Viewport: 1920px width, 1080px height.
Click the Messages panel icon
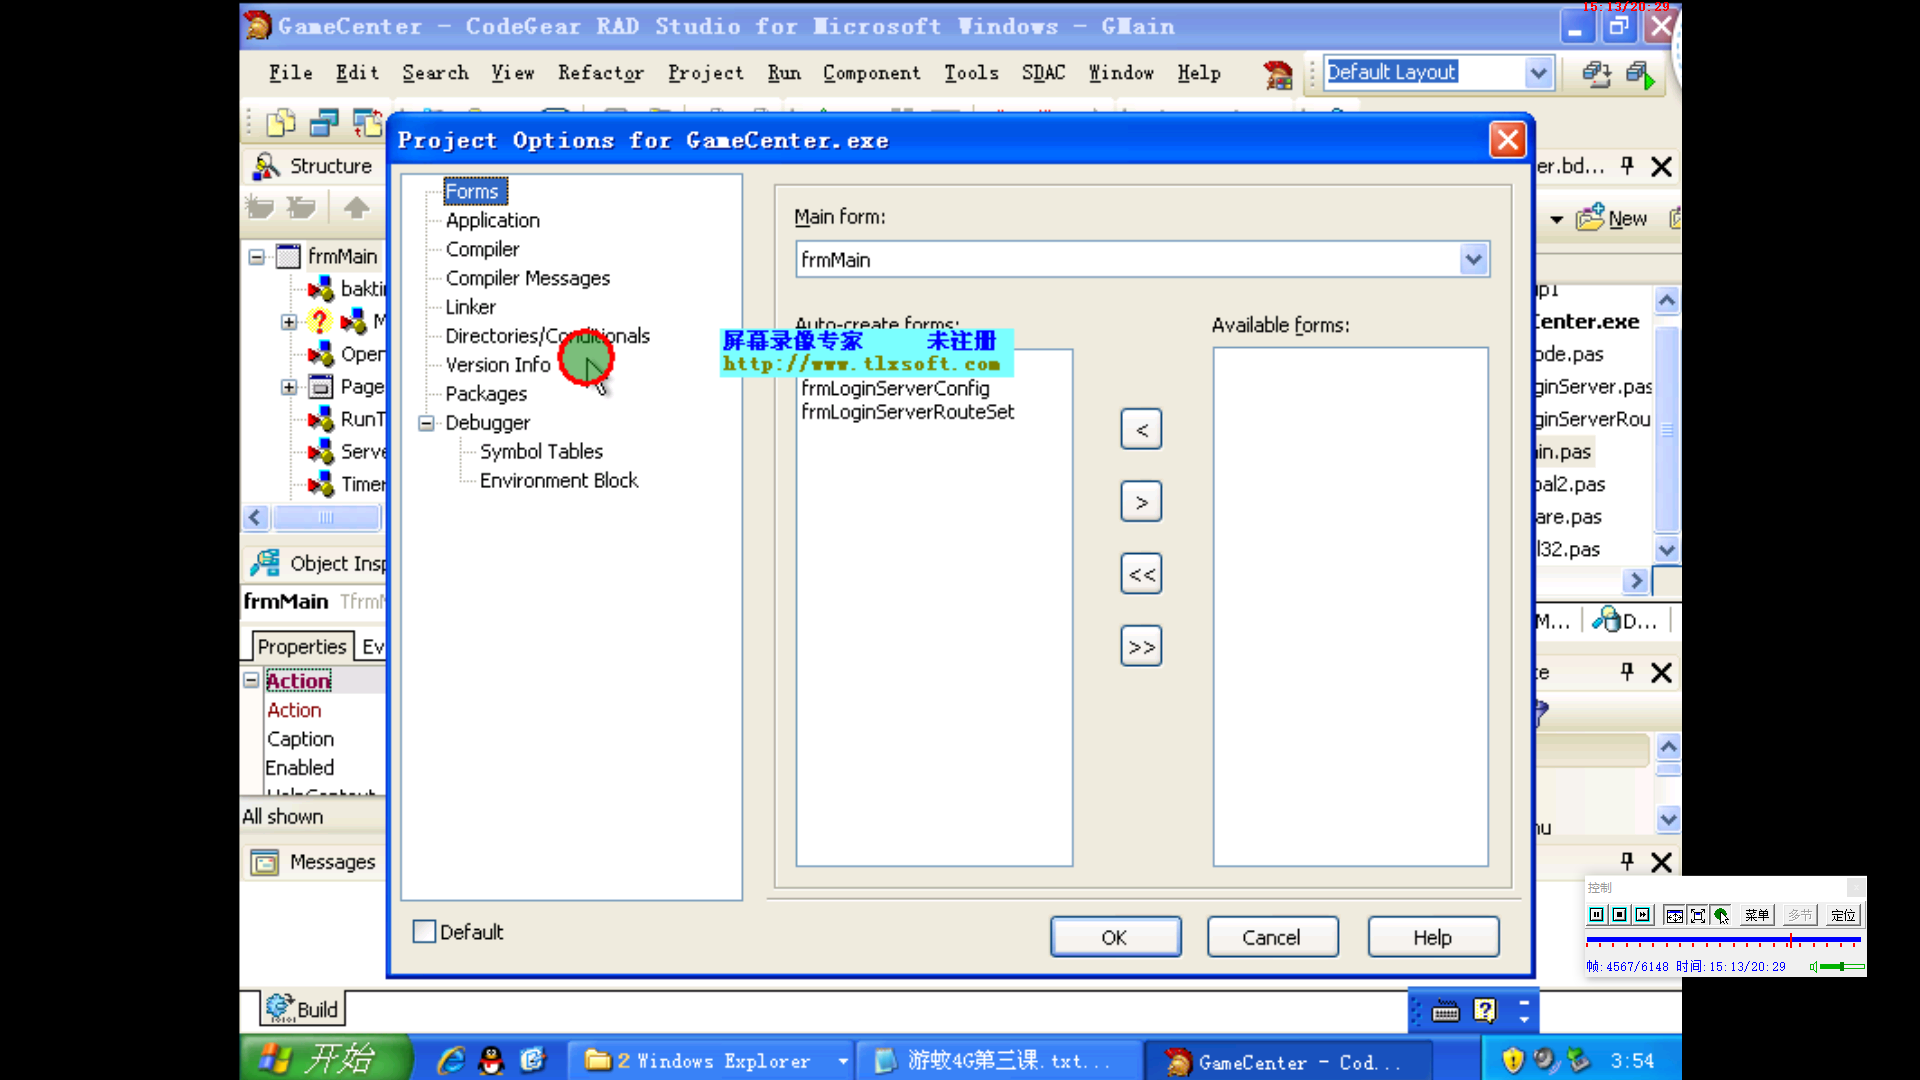tap(265, 862)
